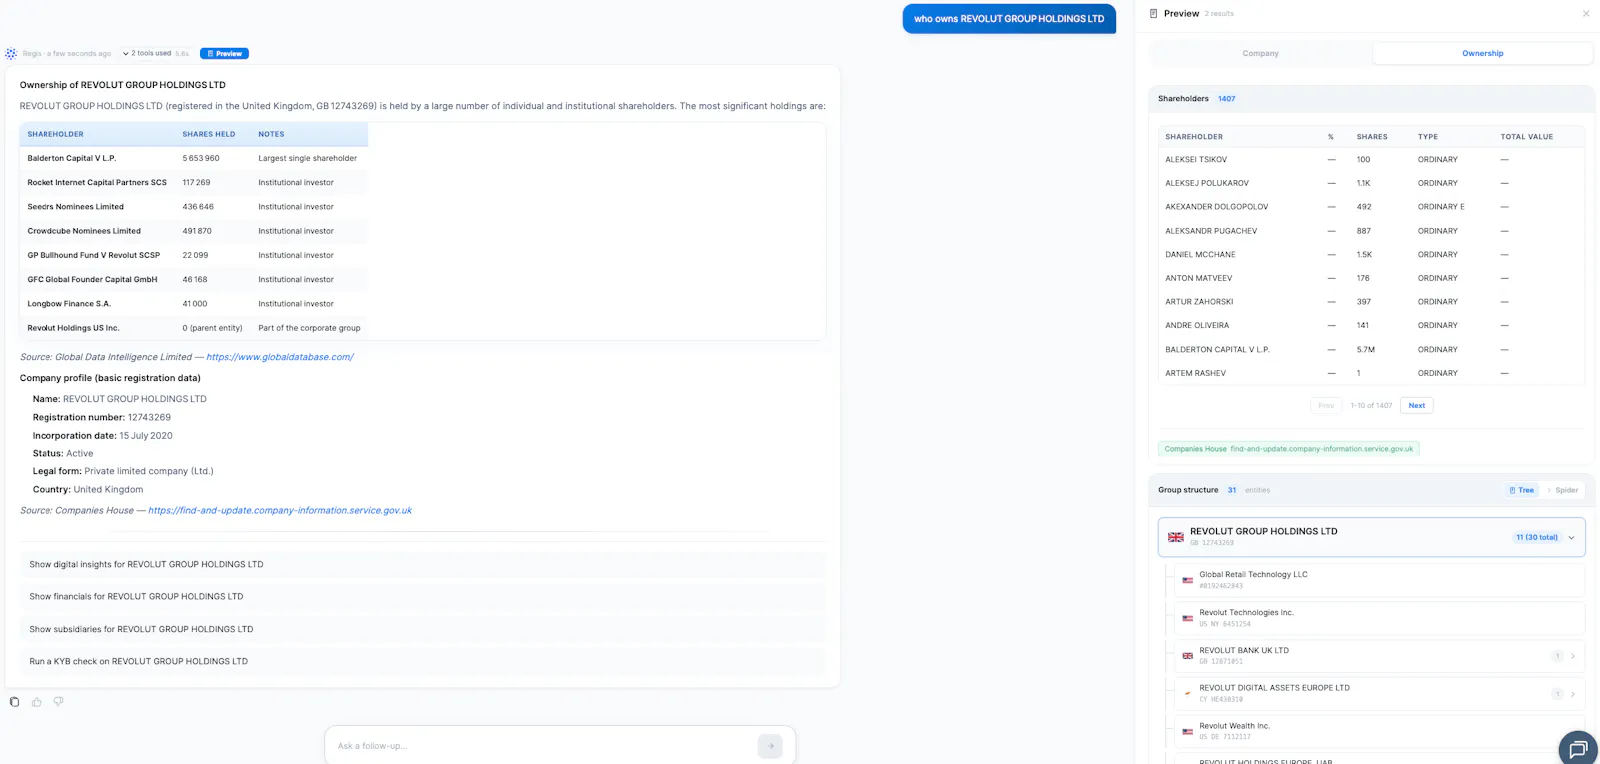Open the globaldatabase.com source link
1600x764 pixels.
[280, 357]
